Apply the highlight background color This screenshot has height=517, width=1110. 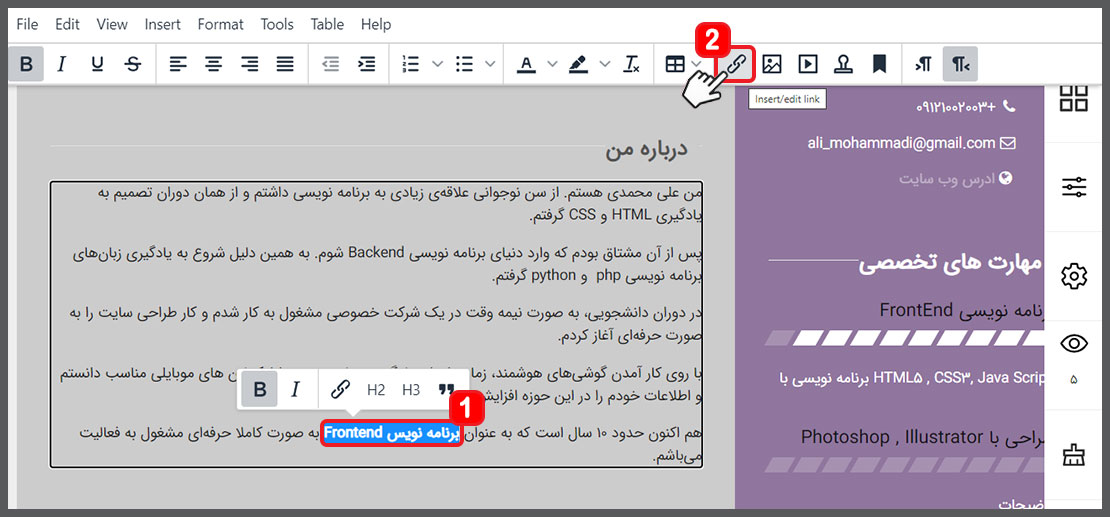coord(578,64)
